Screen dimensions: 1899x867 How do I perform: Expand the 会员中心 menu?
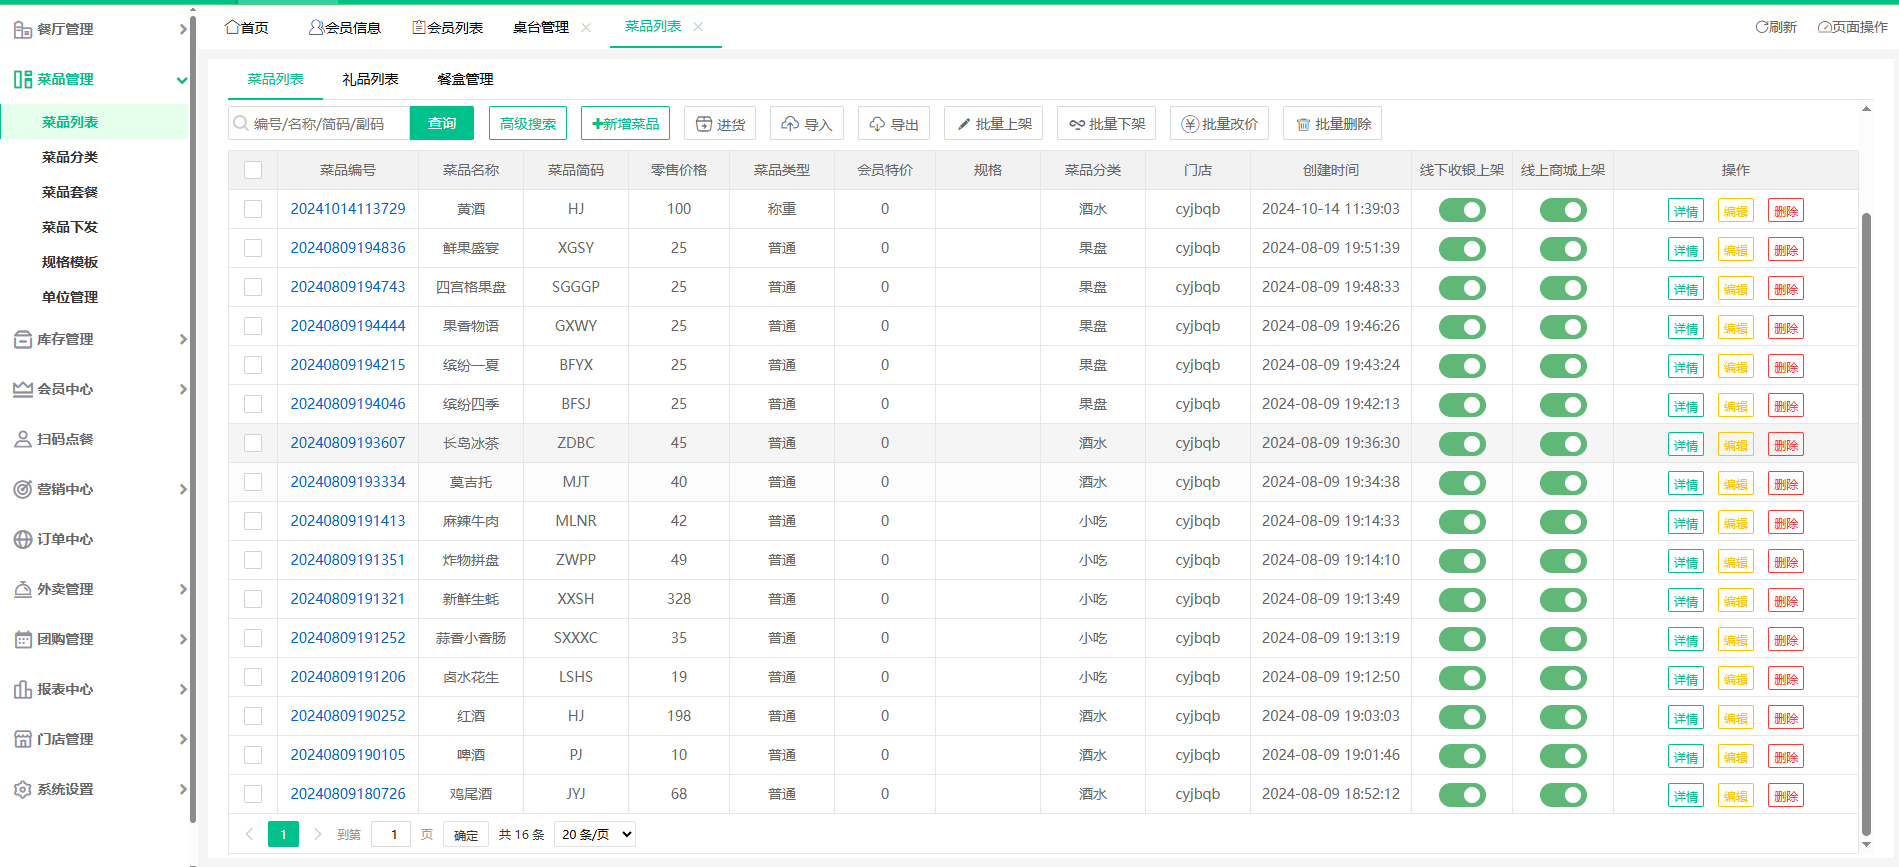click(x=182, y=389)
